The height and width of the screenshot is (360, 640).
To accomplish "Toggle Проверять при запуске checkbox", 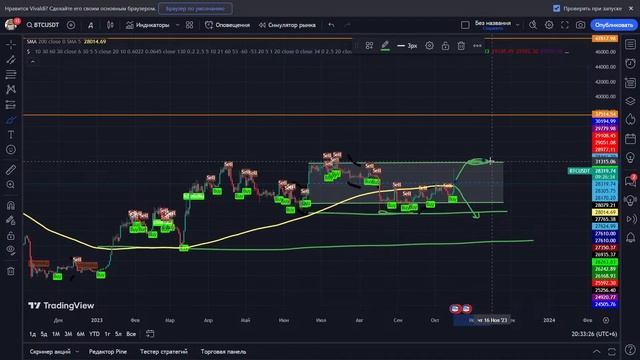I will (556, 8).
